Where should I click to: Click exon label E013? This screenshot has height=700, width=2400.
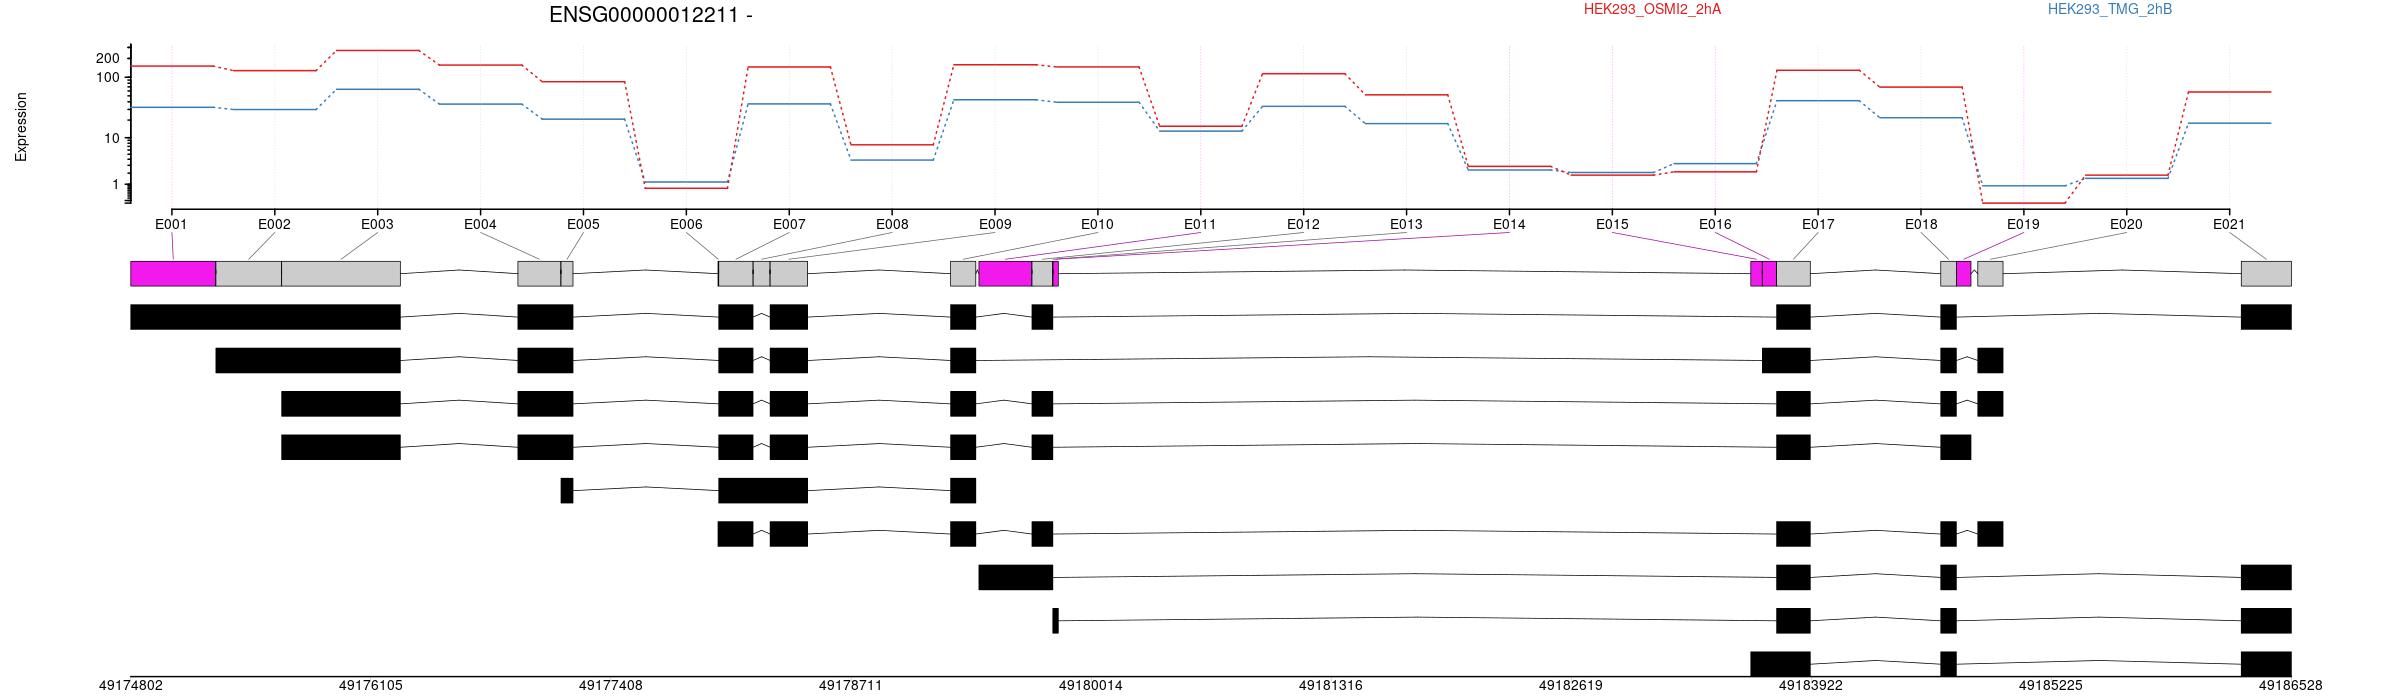click(1406, 224)
